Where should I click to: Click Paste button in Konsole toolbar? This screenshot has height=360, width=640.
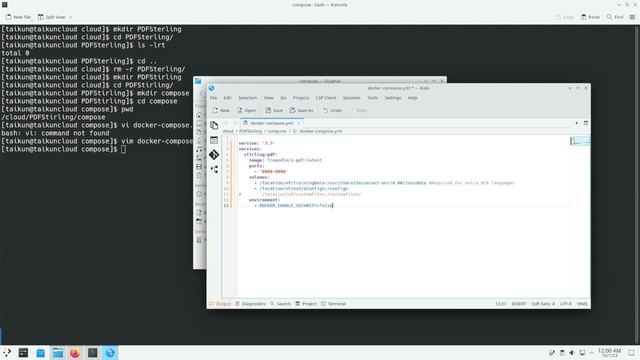click(x=590, y=17)
